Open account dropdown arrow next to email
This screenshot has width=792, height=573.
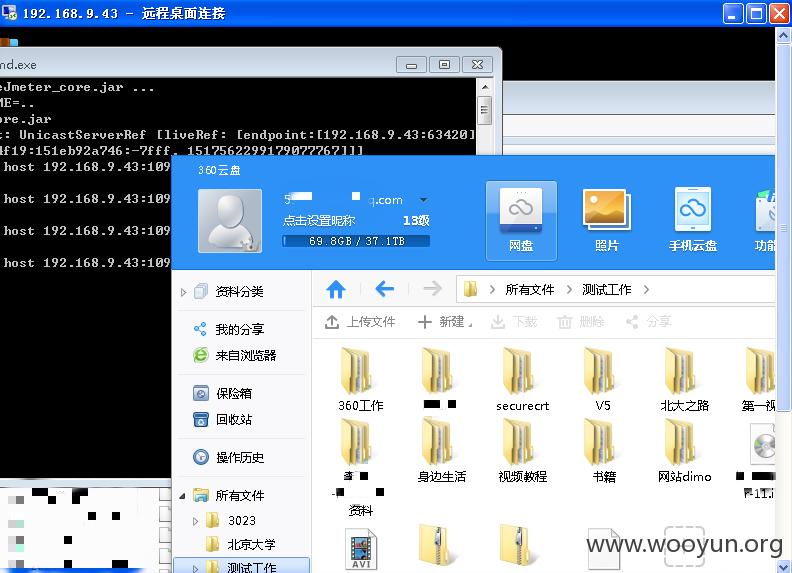(x=424, y=200)
